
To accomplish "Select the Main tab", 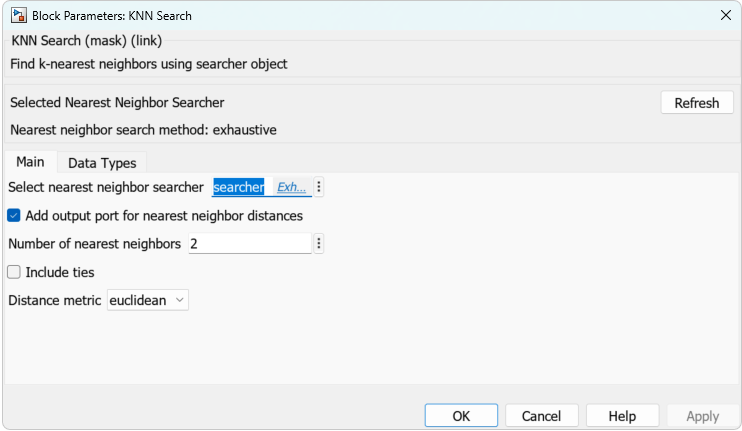I will (x=30, y=162).
